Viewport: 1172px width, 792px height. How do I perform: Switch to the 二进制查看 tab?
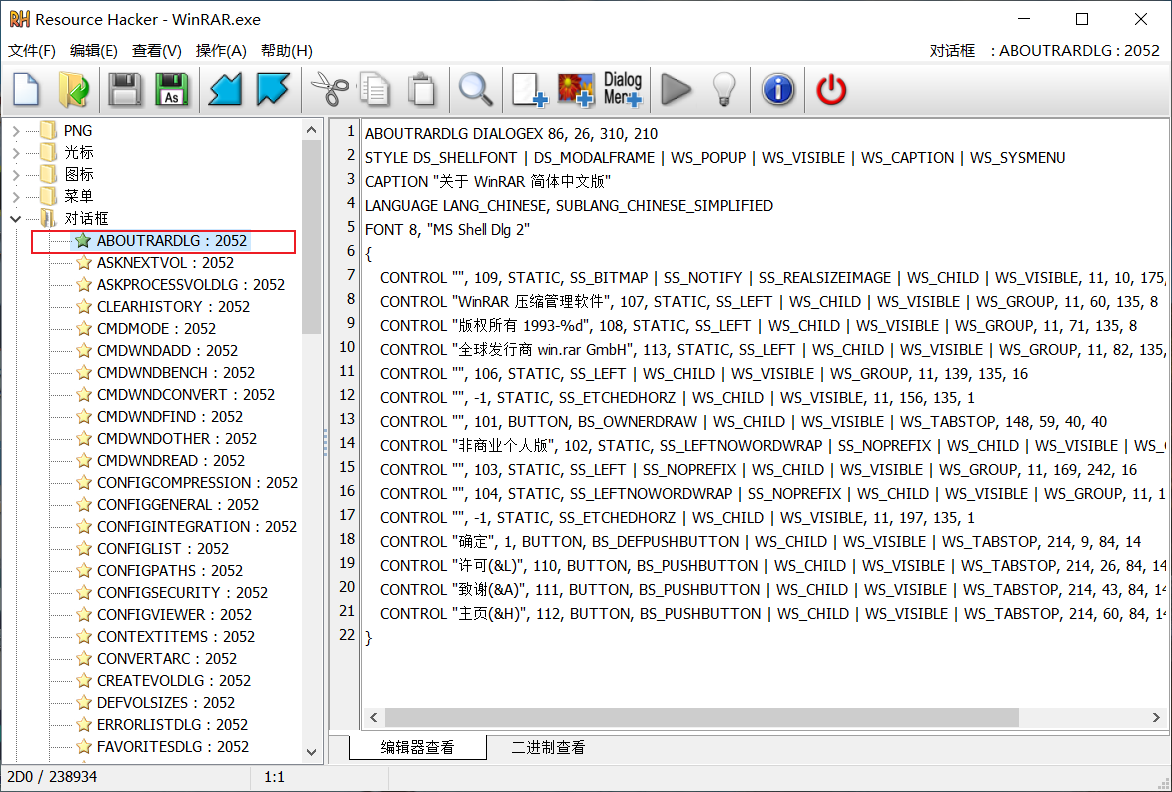coord(548,747)
